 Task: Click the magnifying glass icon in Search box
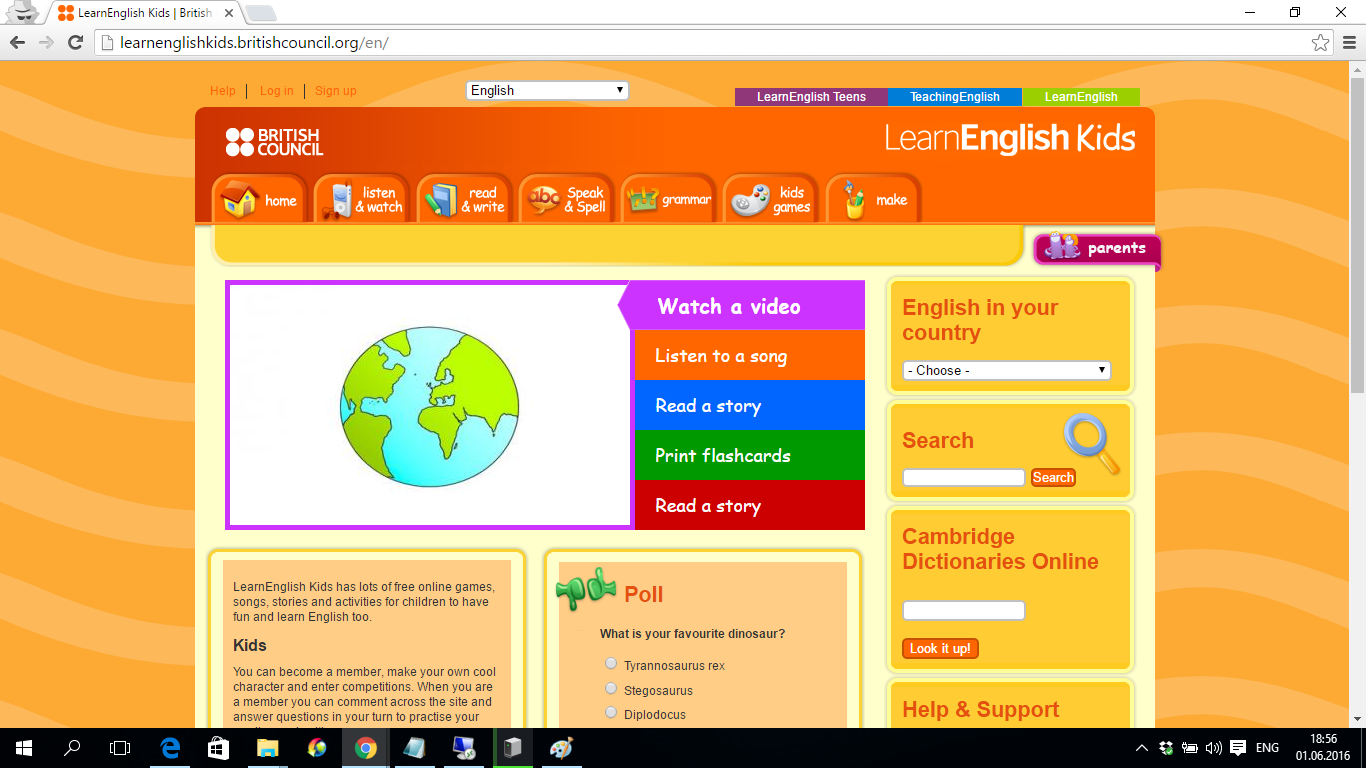click(x=1091, y=444)
